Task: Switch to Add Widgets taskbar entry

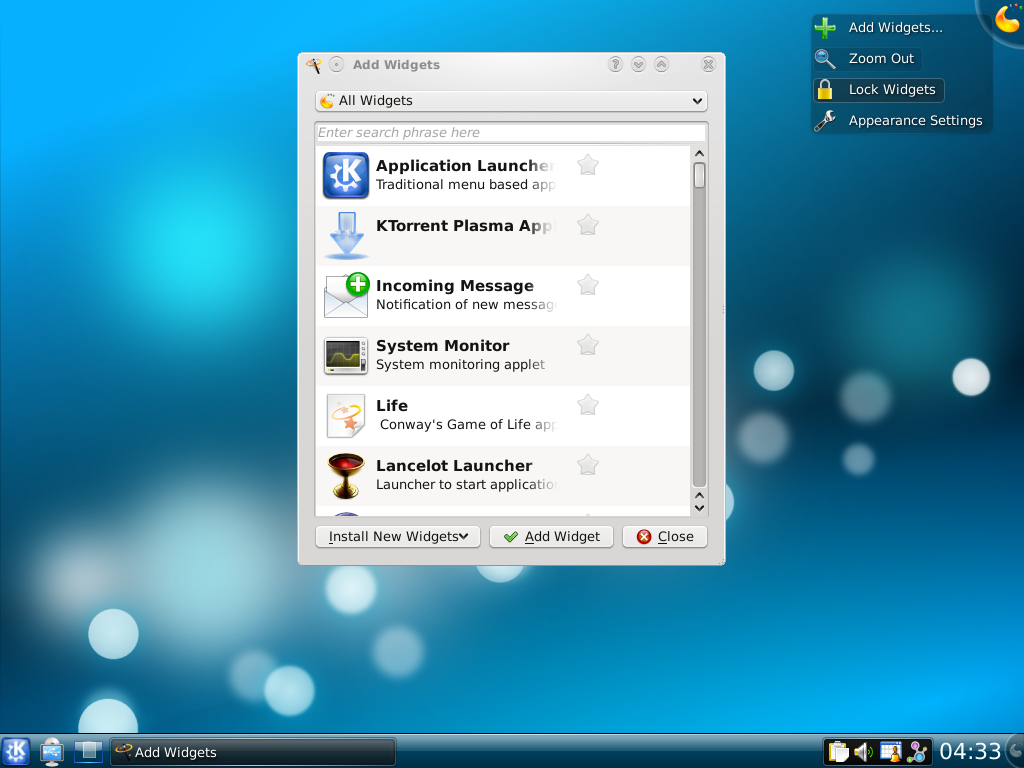Action: [253, 752]
